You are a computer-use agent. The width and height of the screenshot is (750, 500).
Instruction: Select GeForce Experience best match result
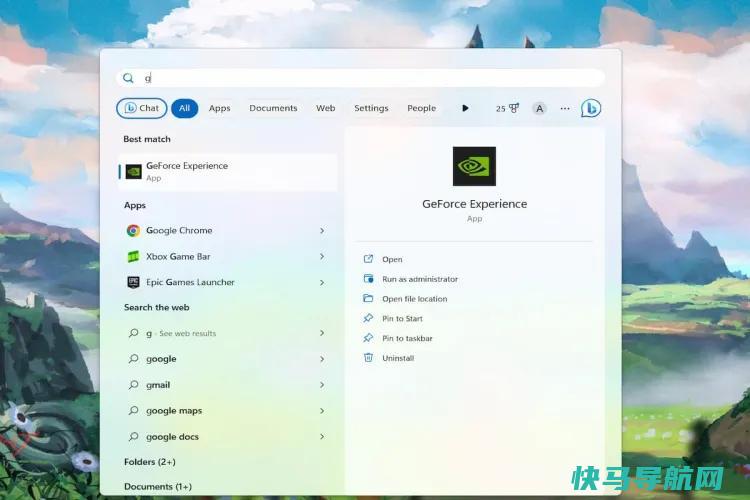coord(228,172)
